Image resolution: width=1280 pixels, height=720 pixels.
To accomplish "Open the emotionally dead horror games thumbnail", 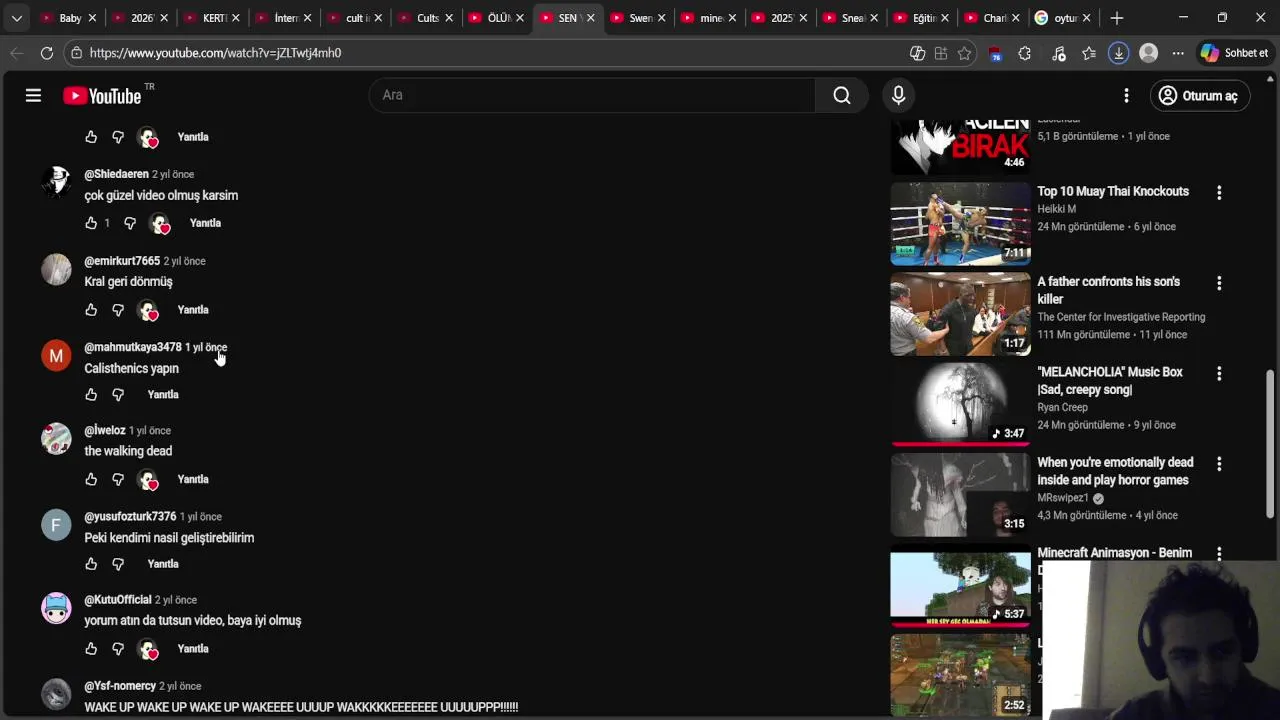I will [960, 494].
